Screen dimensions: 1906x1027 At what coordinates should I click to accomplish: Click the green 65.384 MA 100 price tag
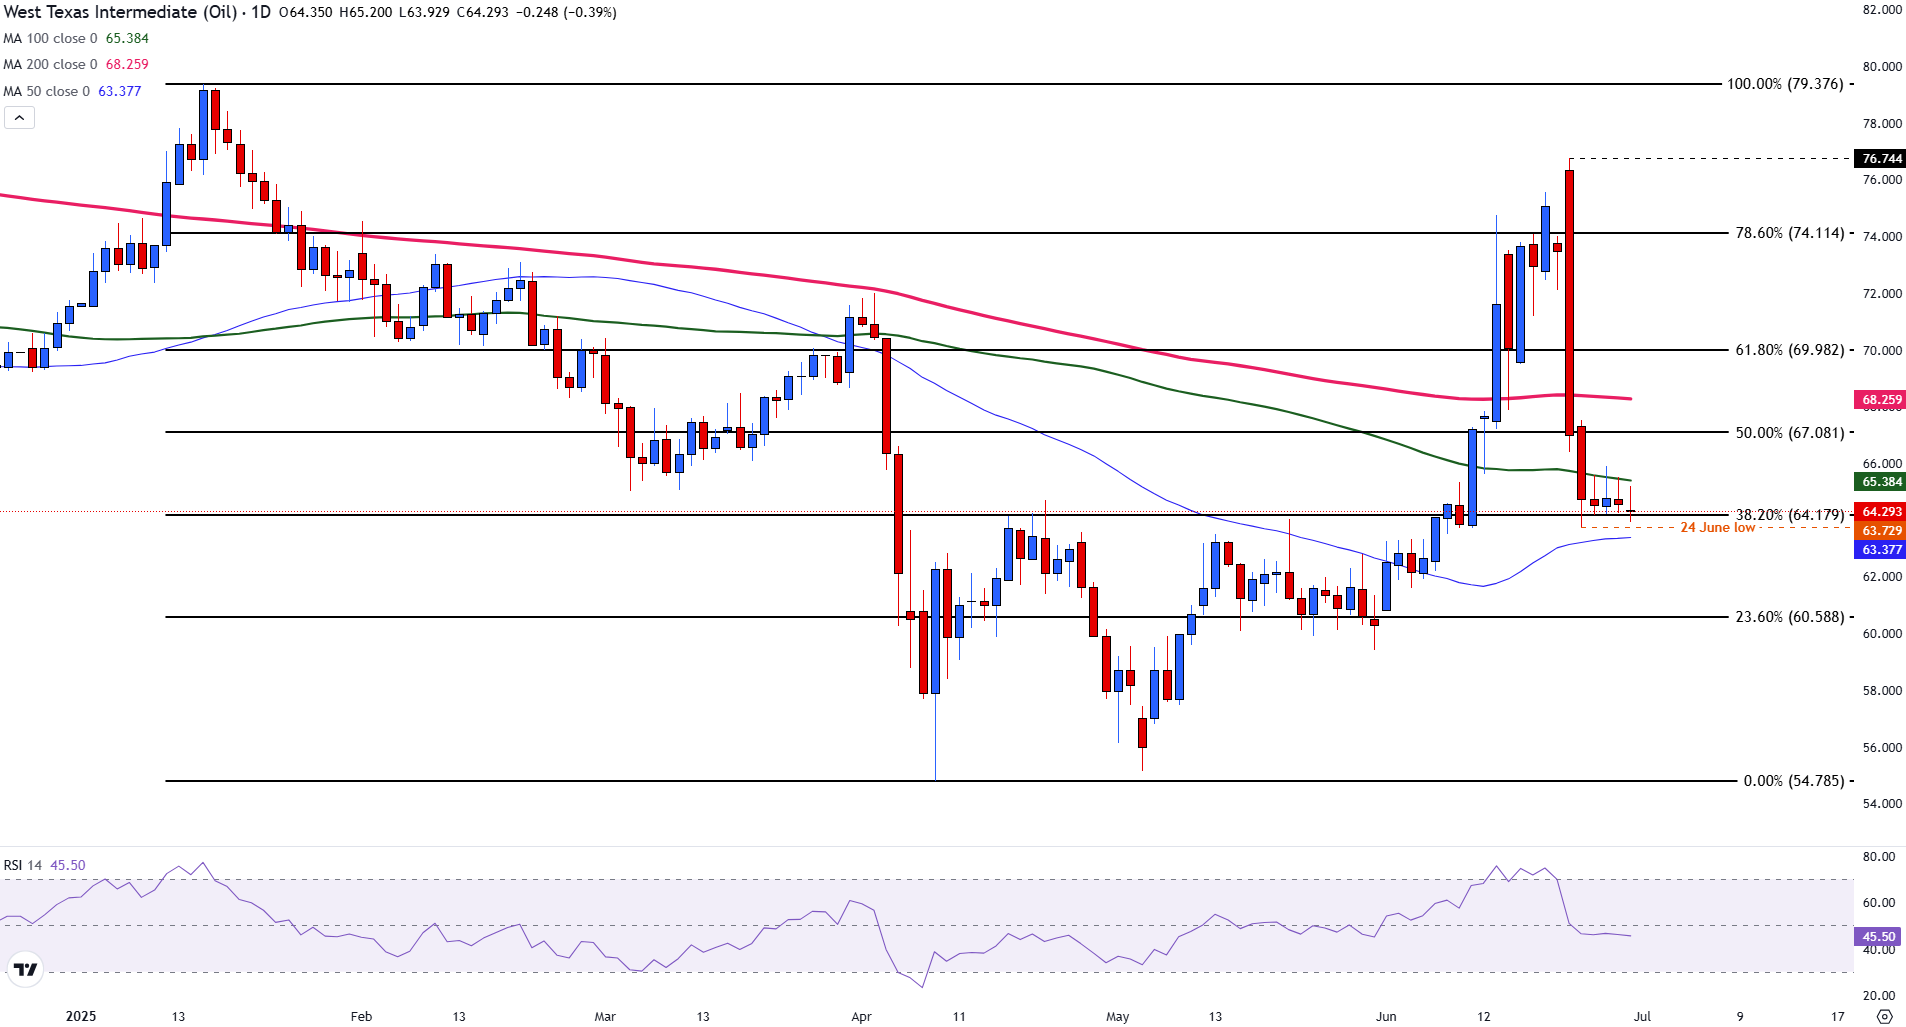coord(1881,482)
